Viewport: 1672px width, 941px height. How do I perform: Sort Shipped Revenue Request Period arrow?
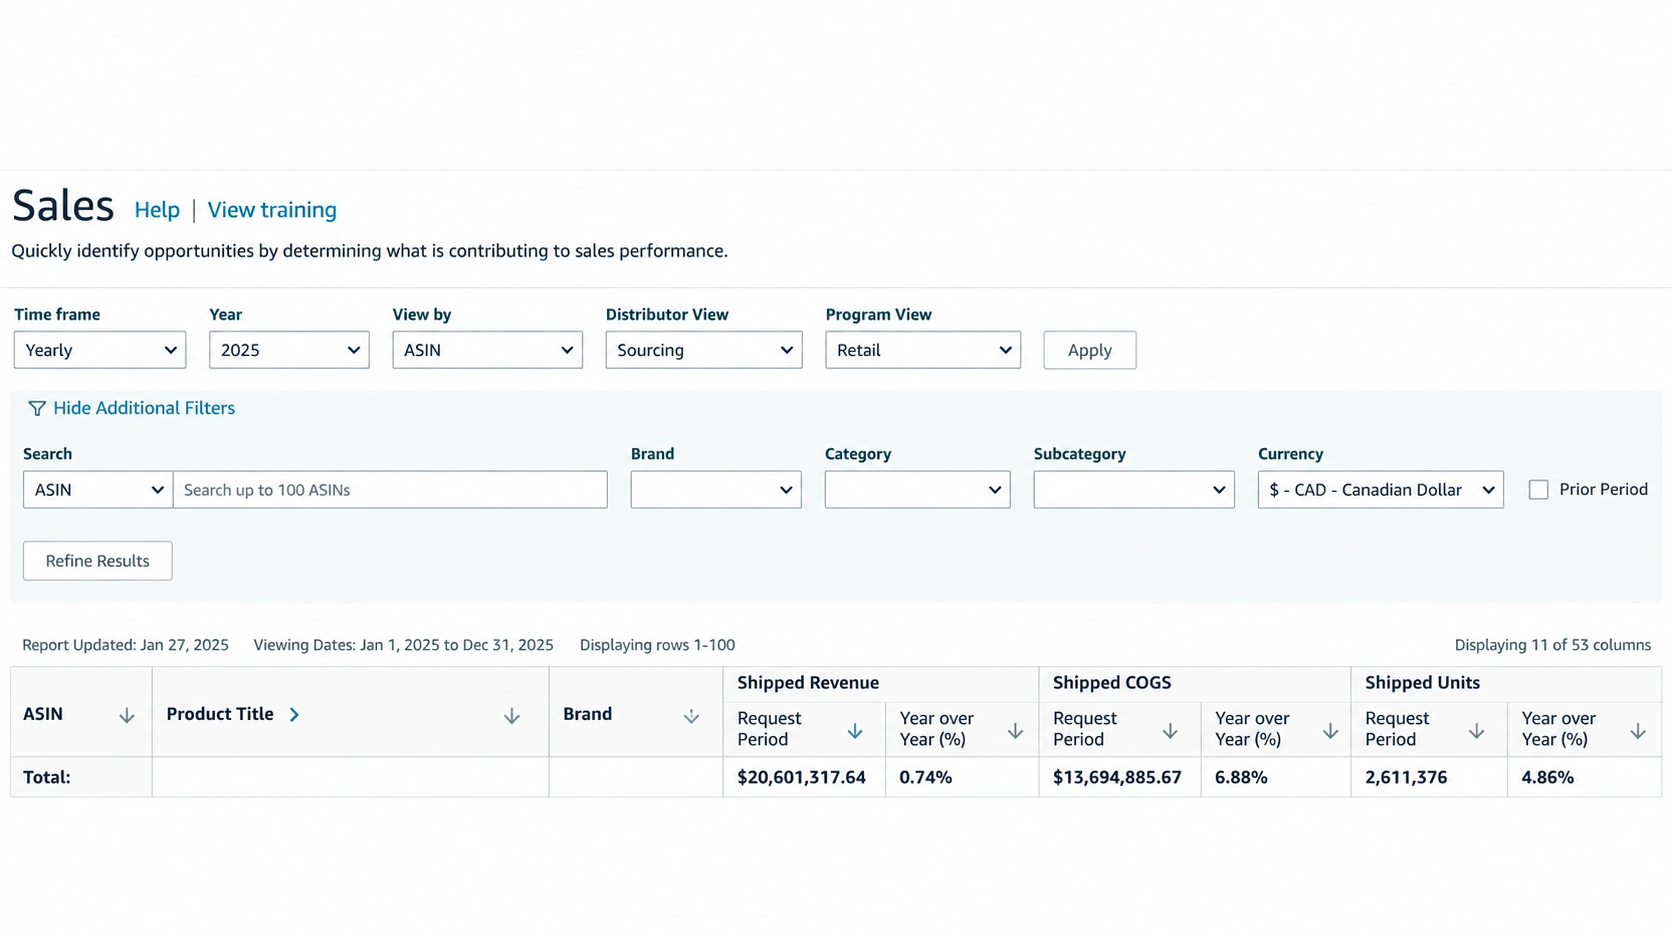855,731
